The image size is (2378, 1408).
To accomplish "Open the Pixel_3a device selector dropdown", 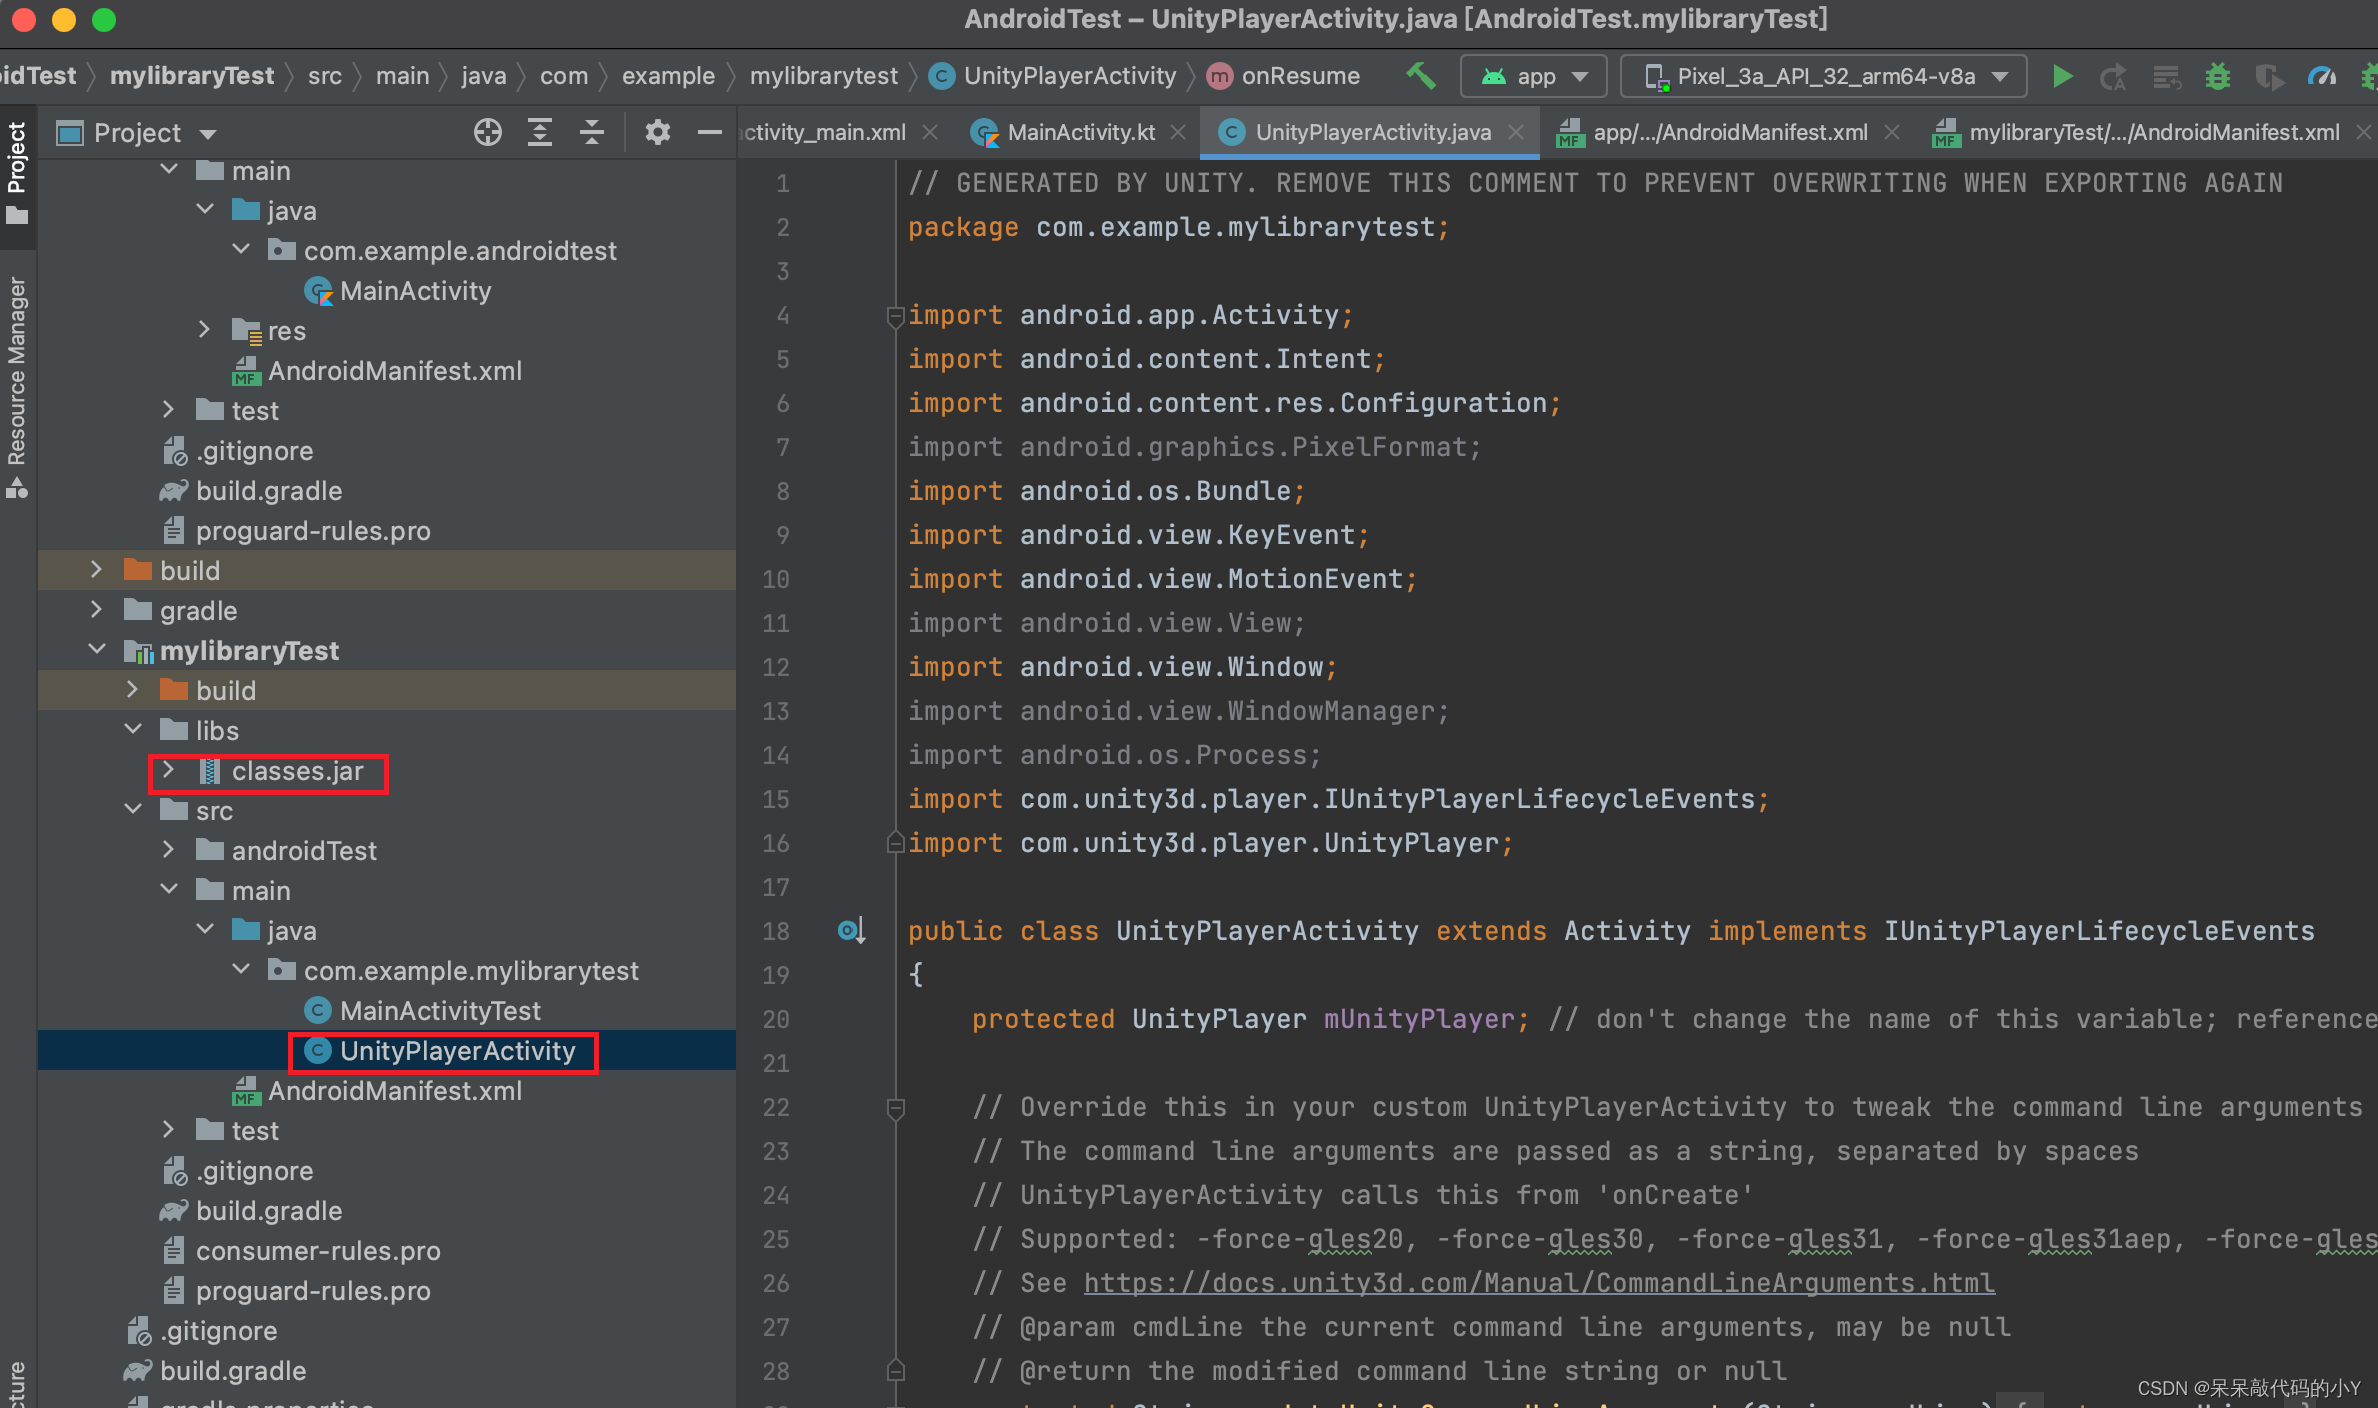I will [1823, 77].
